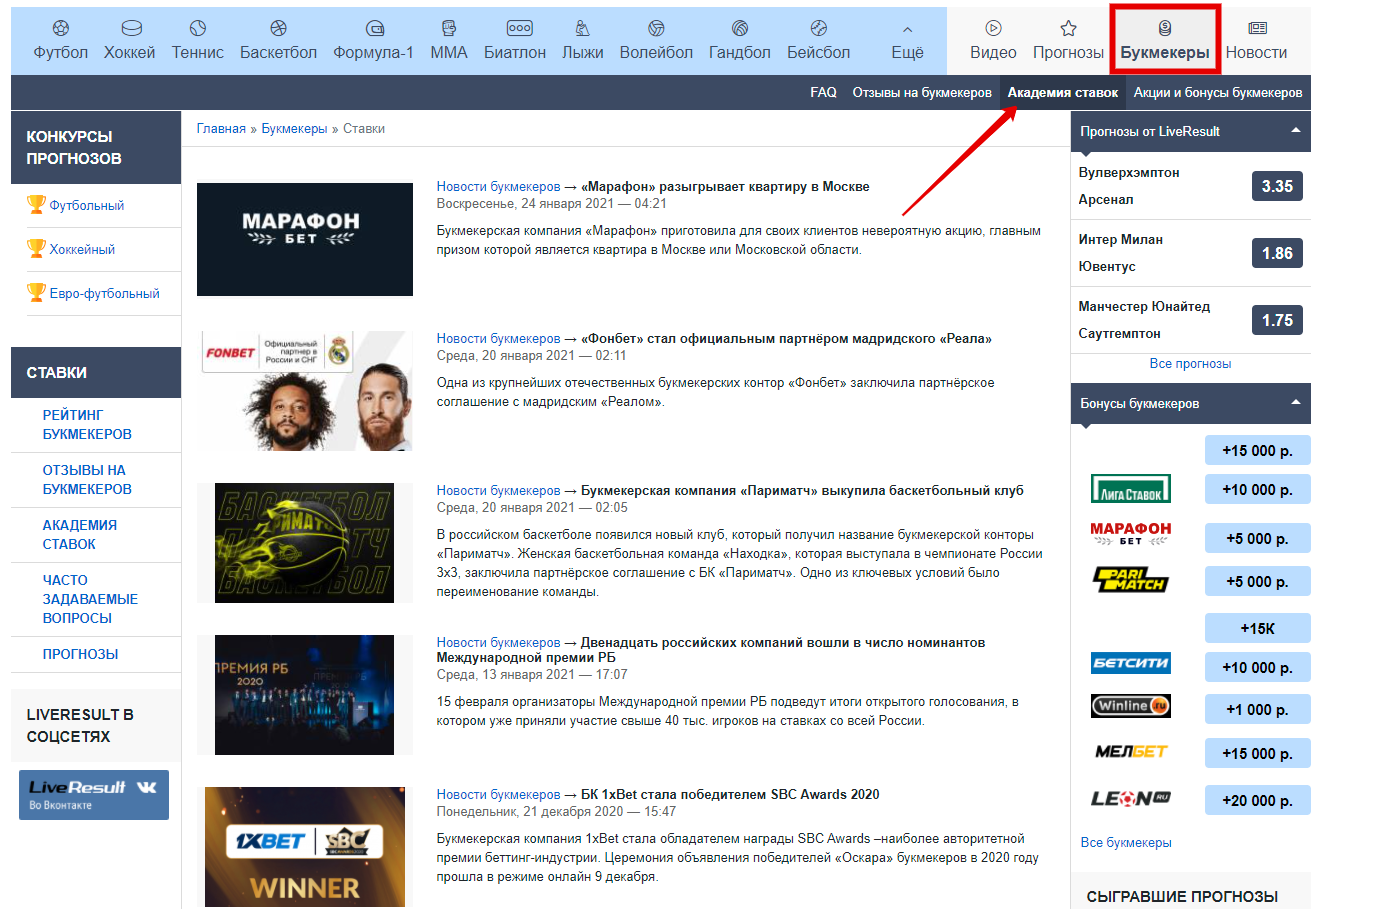This screenshot has width=1377, height=909.
Task: Switch to Академия ставок tab
Action: 1062,92
